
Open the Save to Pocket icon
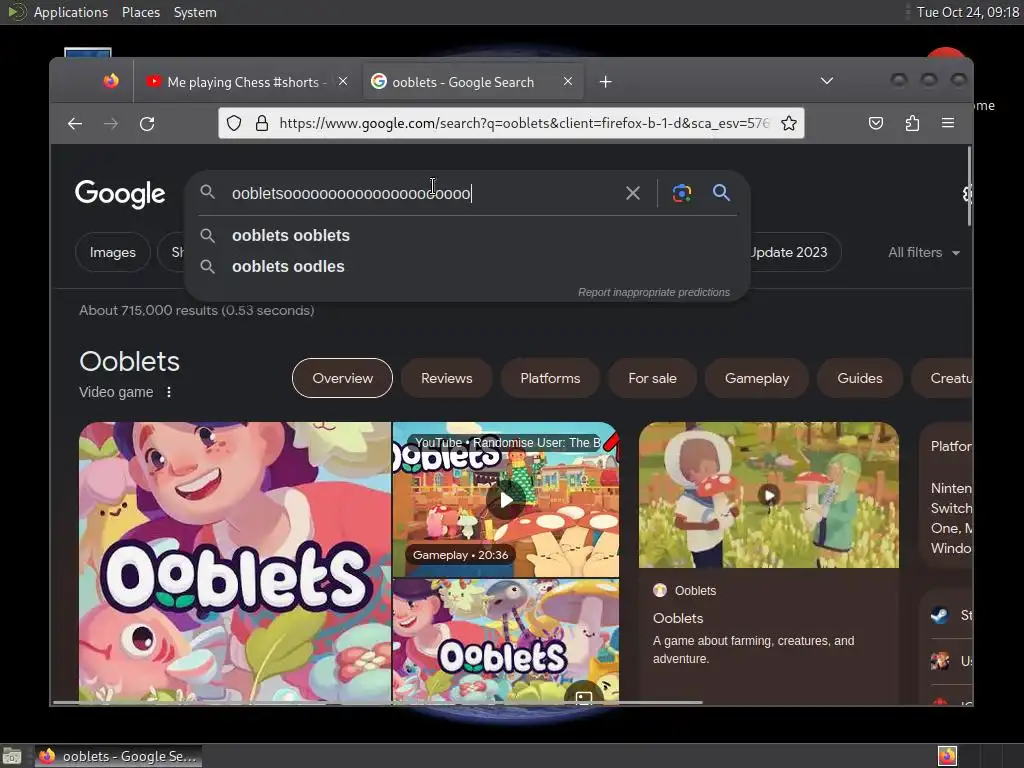point(876,123)
